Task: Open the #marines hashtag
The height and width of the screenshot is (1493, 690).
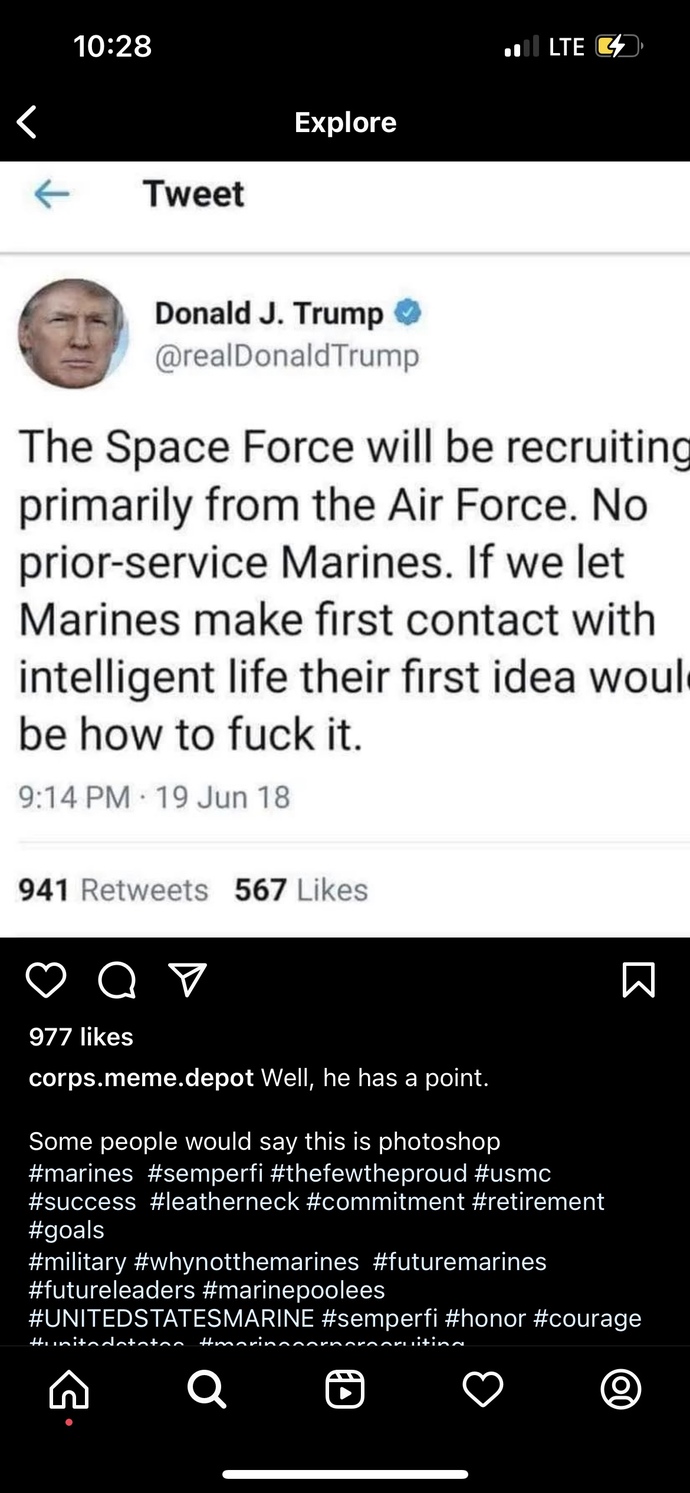Action: coord(80,1173)
